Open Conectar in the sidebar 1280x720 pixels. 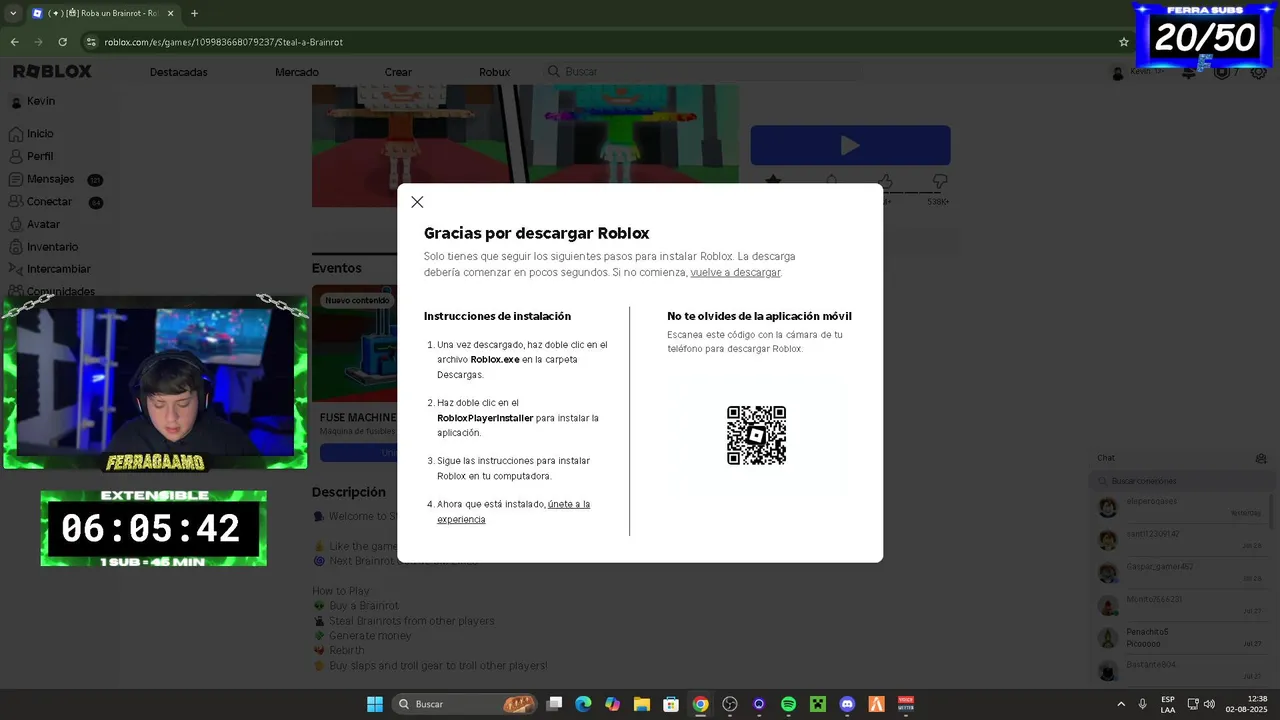[41, 202]
